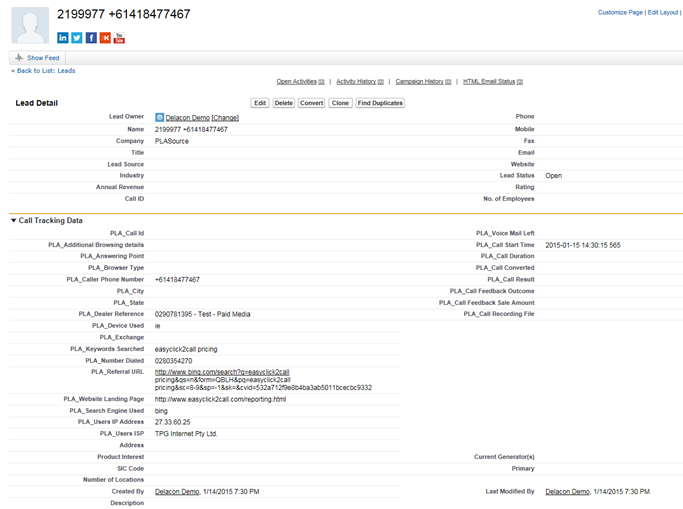
Task: Open the YouTube social icon
Action: [119, 38]
